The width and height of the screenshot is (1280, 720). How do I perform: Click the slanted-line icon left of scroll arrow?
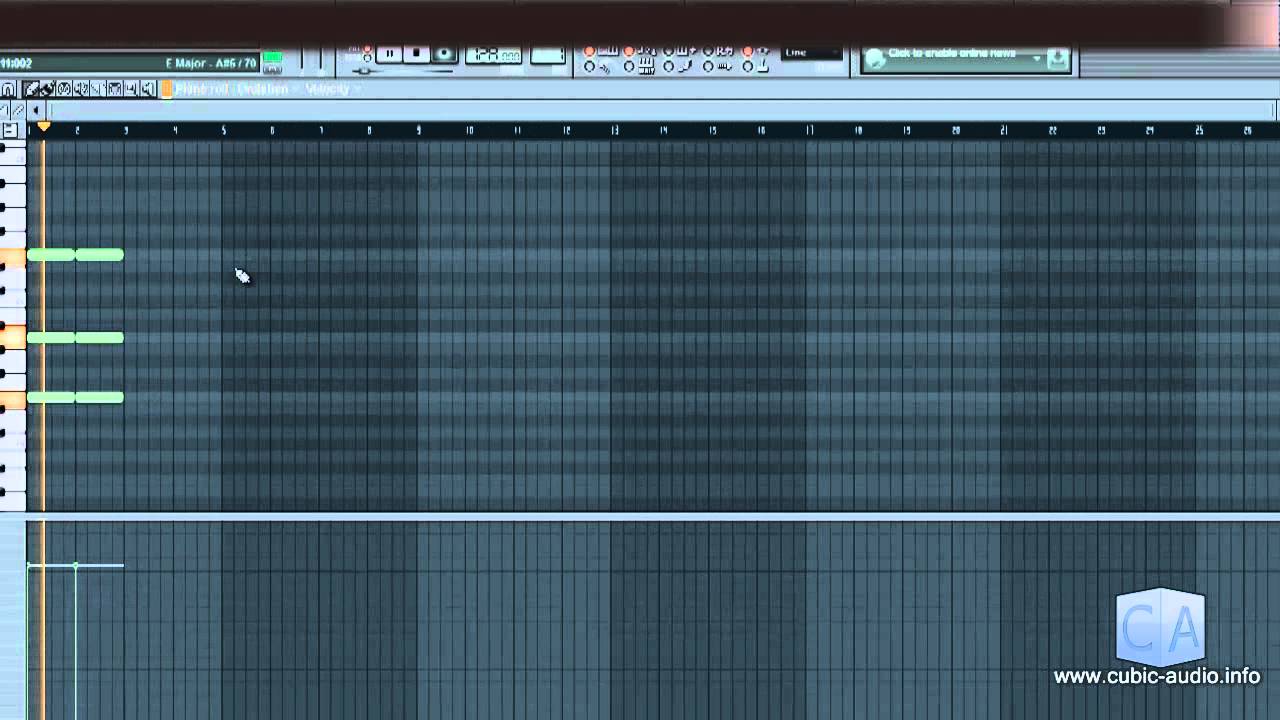click(x=19, y=110)
